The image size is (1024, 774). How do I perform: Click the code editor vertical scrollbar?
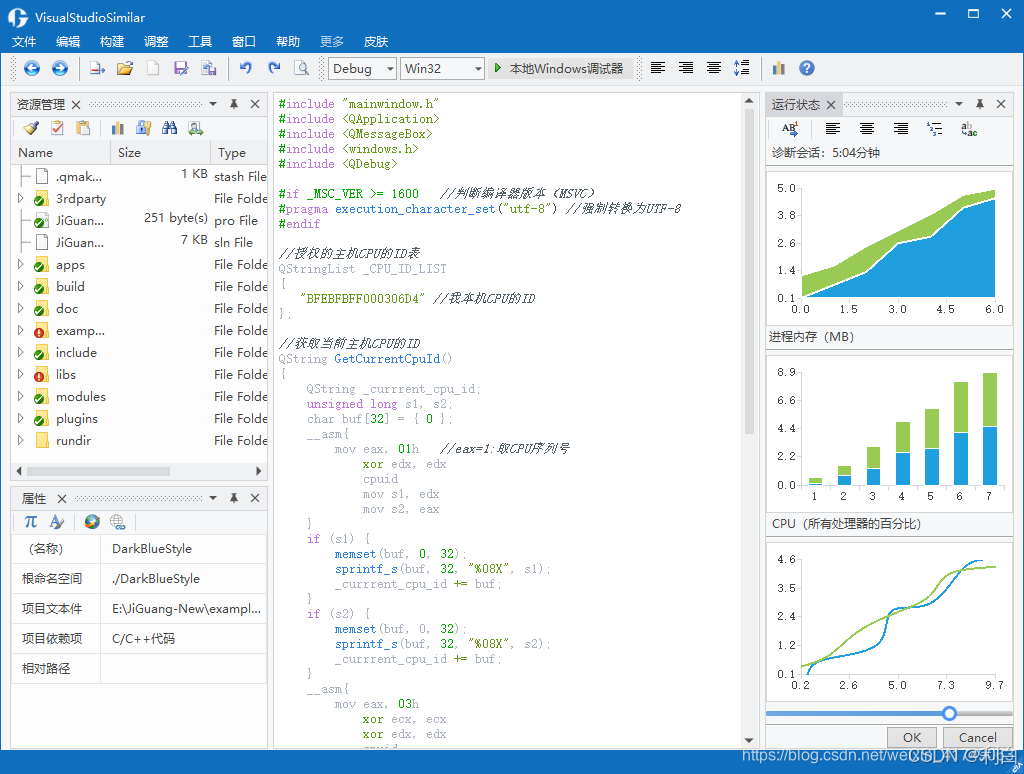click(x=749, y=272)
